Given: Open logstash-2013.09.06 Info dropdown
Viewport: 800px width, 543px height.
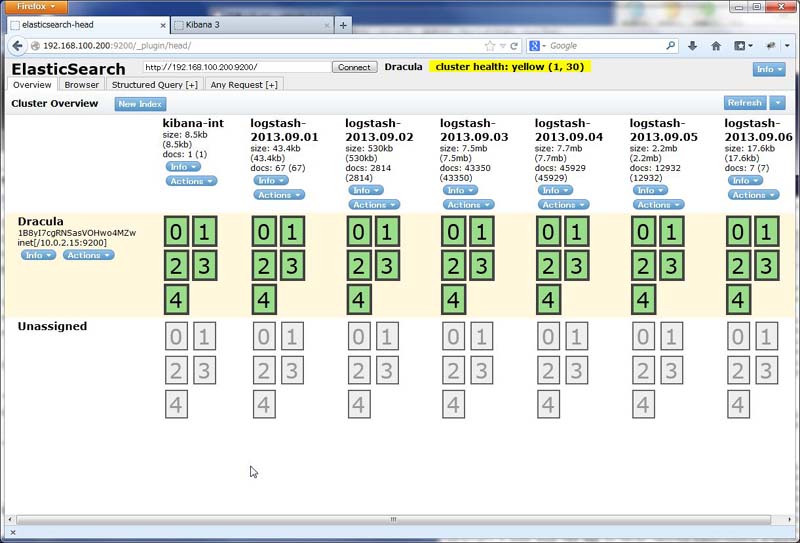Looking at the screenshot, I should click(x=745, y=181).
